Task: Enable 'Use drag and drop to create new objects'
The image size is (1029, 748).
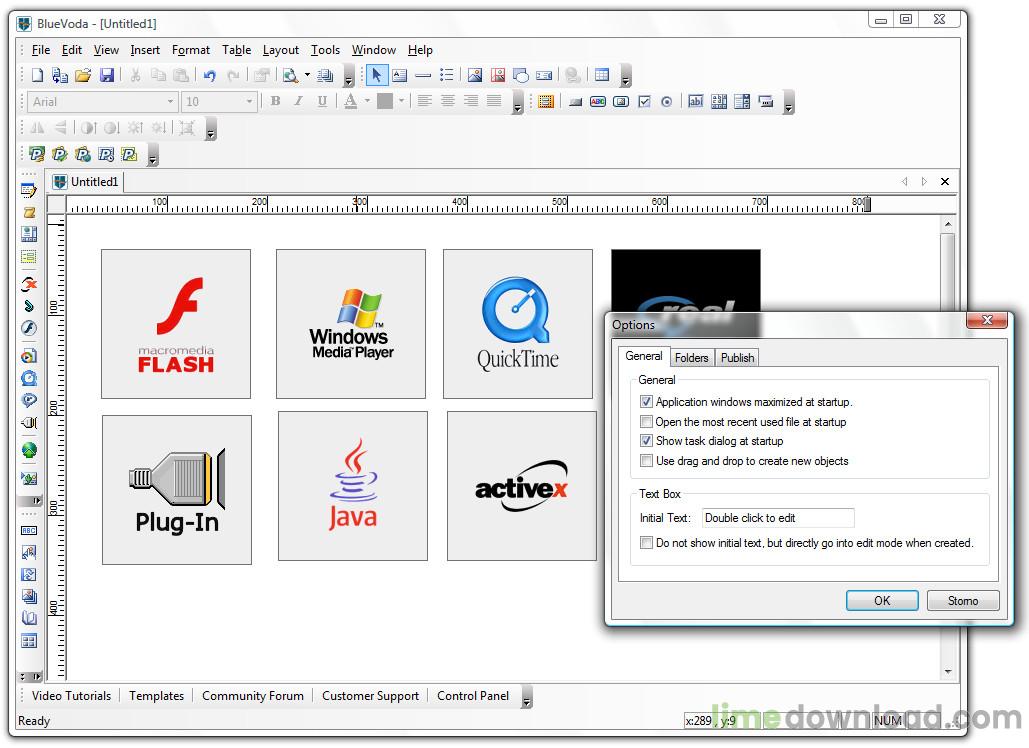Action: [x=647, y=461]
